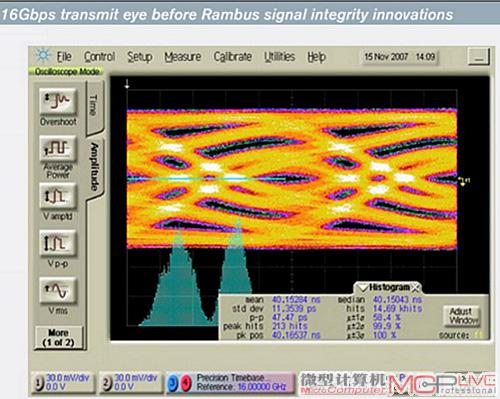Close the Histogram results tab
This screenshot has height=399, width=500.
(x=415, y=287)
